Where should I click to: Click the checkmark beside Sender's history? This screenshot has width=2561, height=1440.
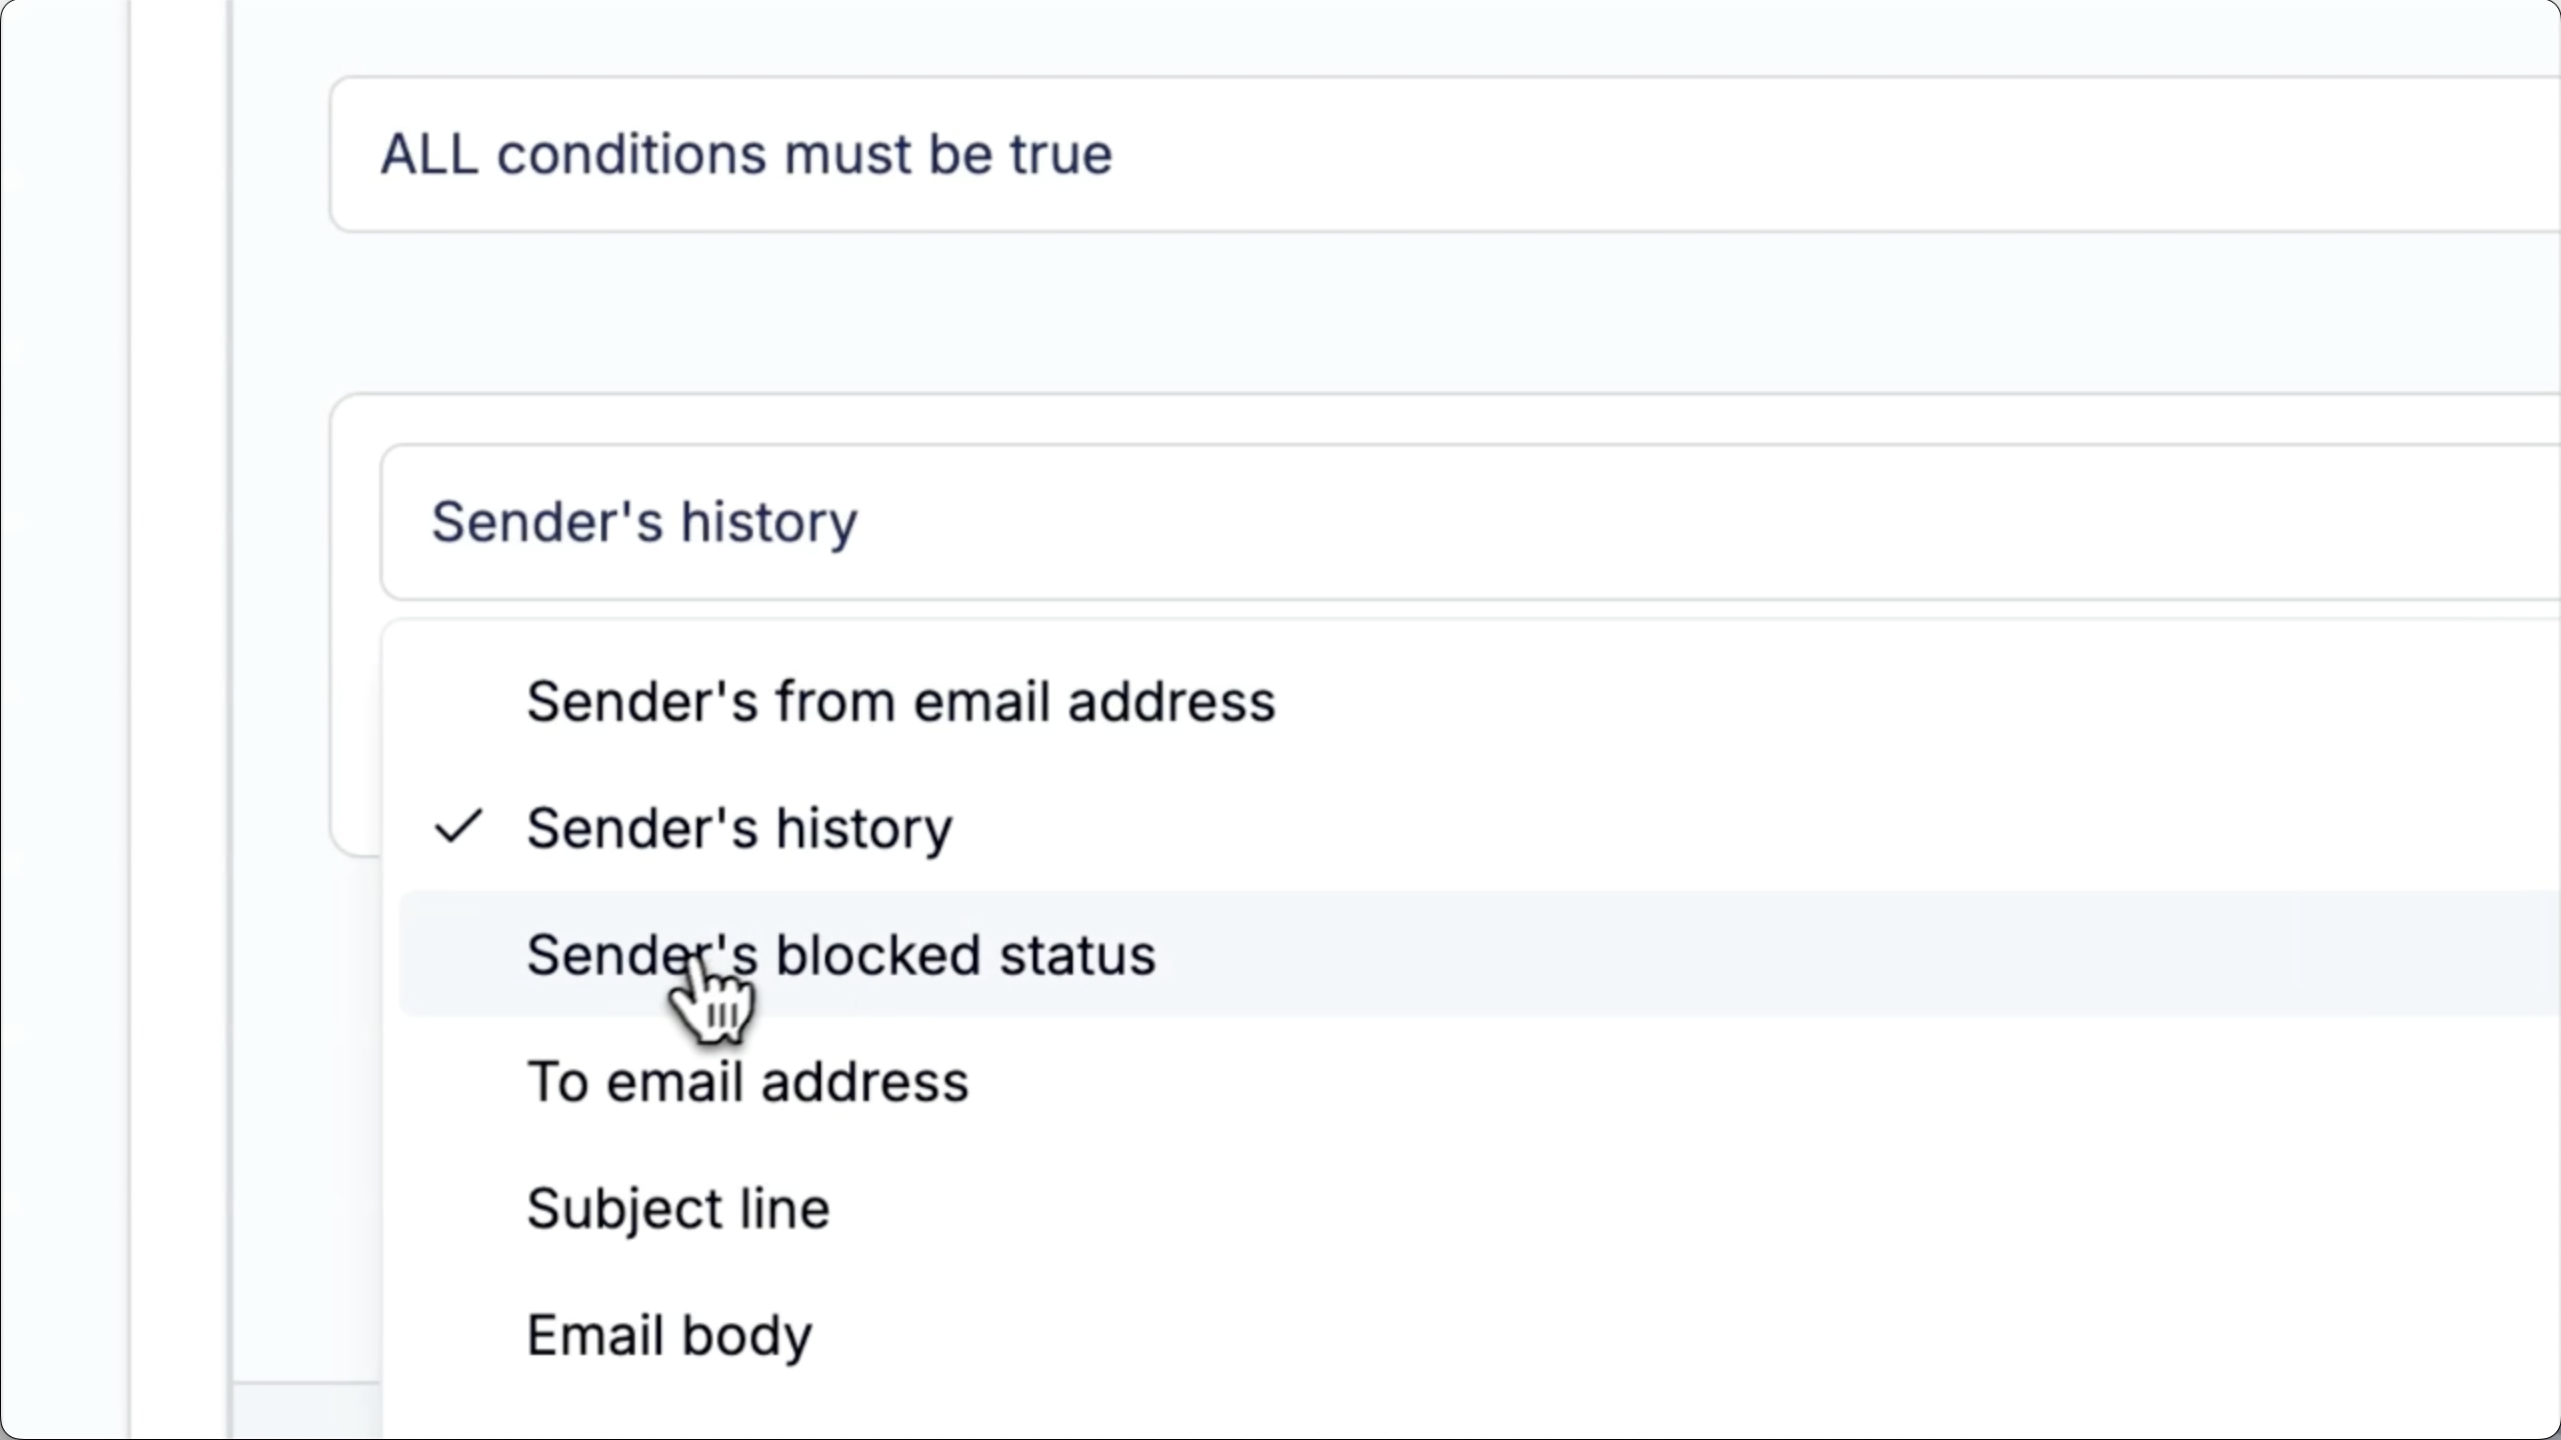point(458,827)
